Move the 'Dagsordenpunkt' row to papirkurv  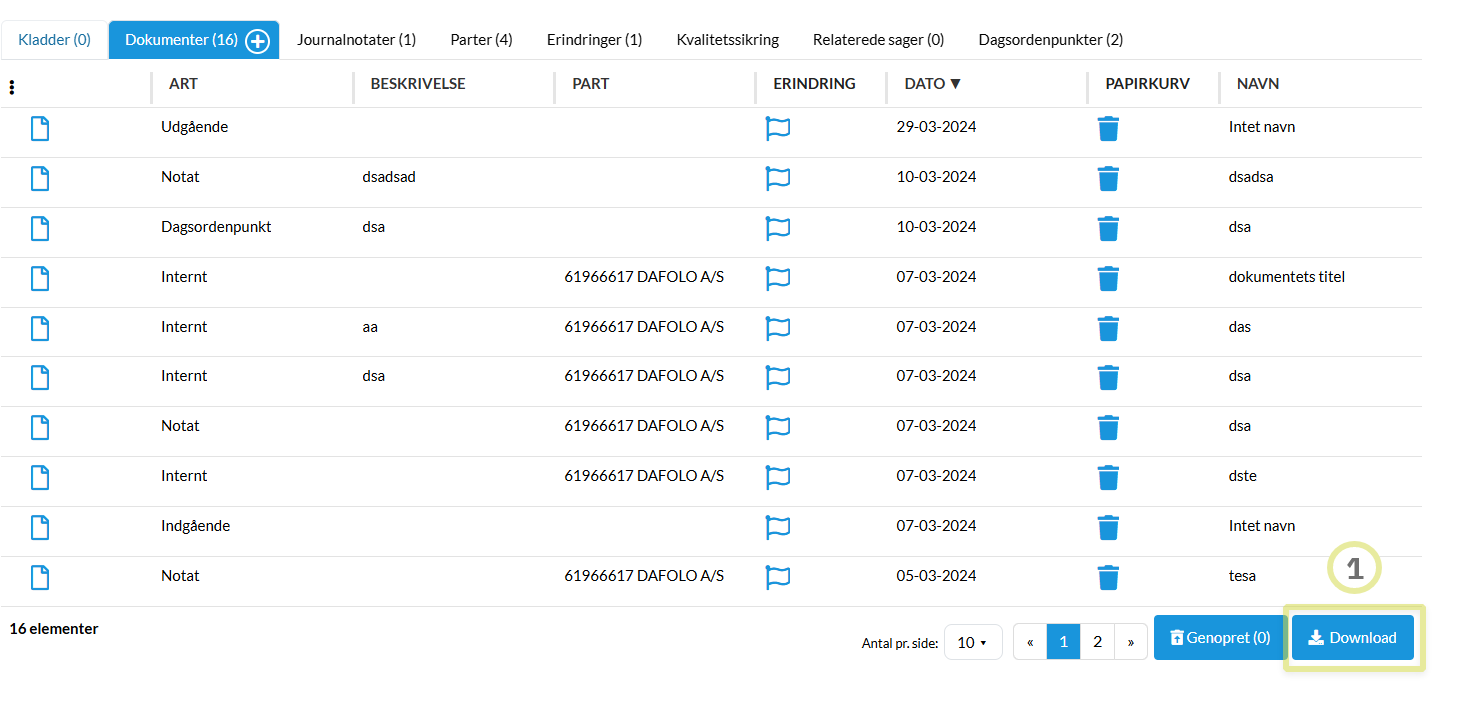tap(1108, 228)
